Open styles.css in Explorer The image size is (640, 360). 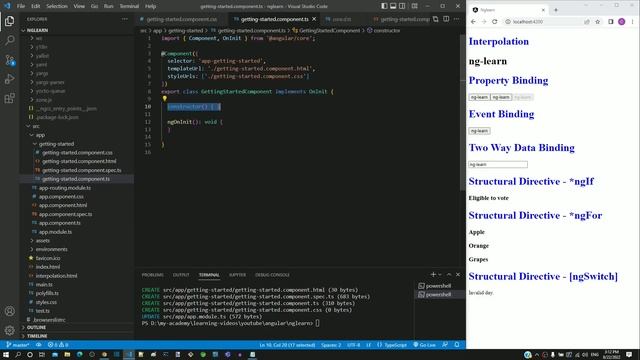tap(46, 302)
